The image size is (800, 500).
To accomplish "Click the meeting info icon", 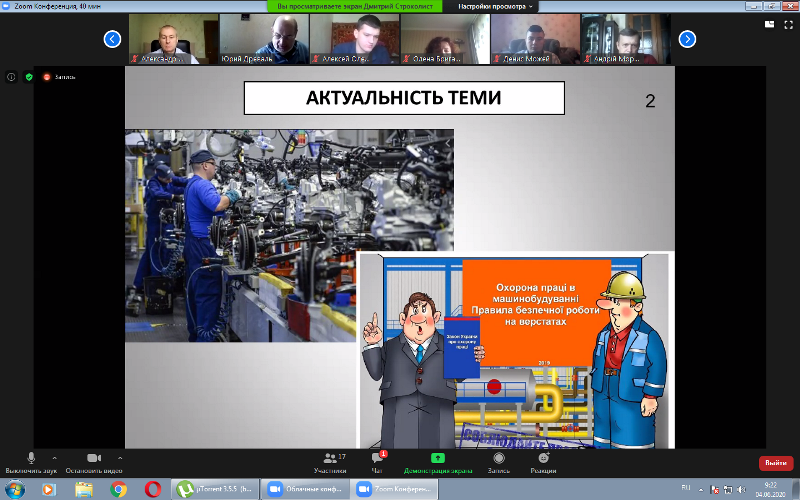I will 11,76.
